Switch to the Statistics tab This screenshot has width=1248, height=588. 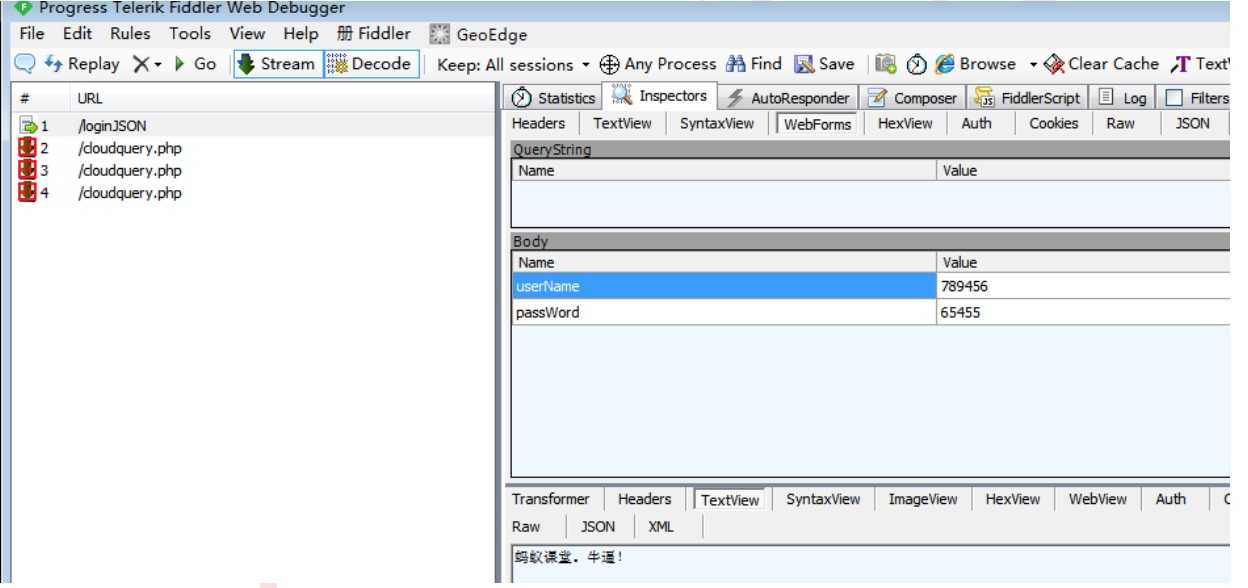tap(554, 97)
